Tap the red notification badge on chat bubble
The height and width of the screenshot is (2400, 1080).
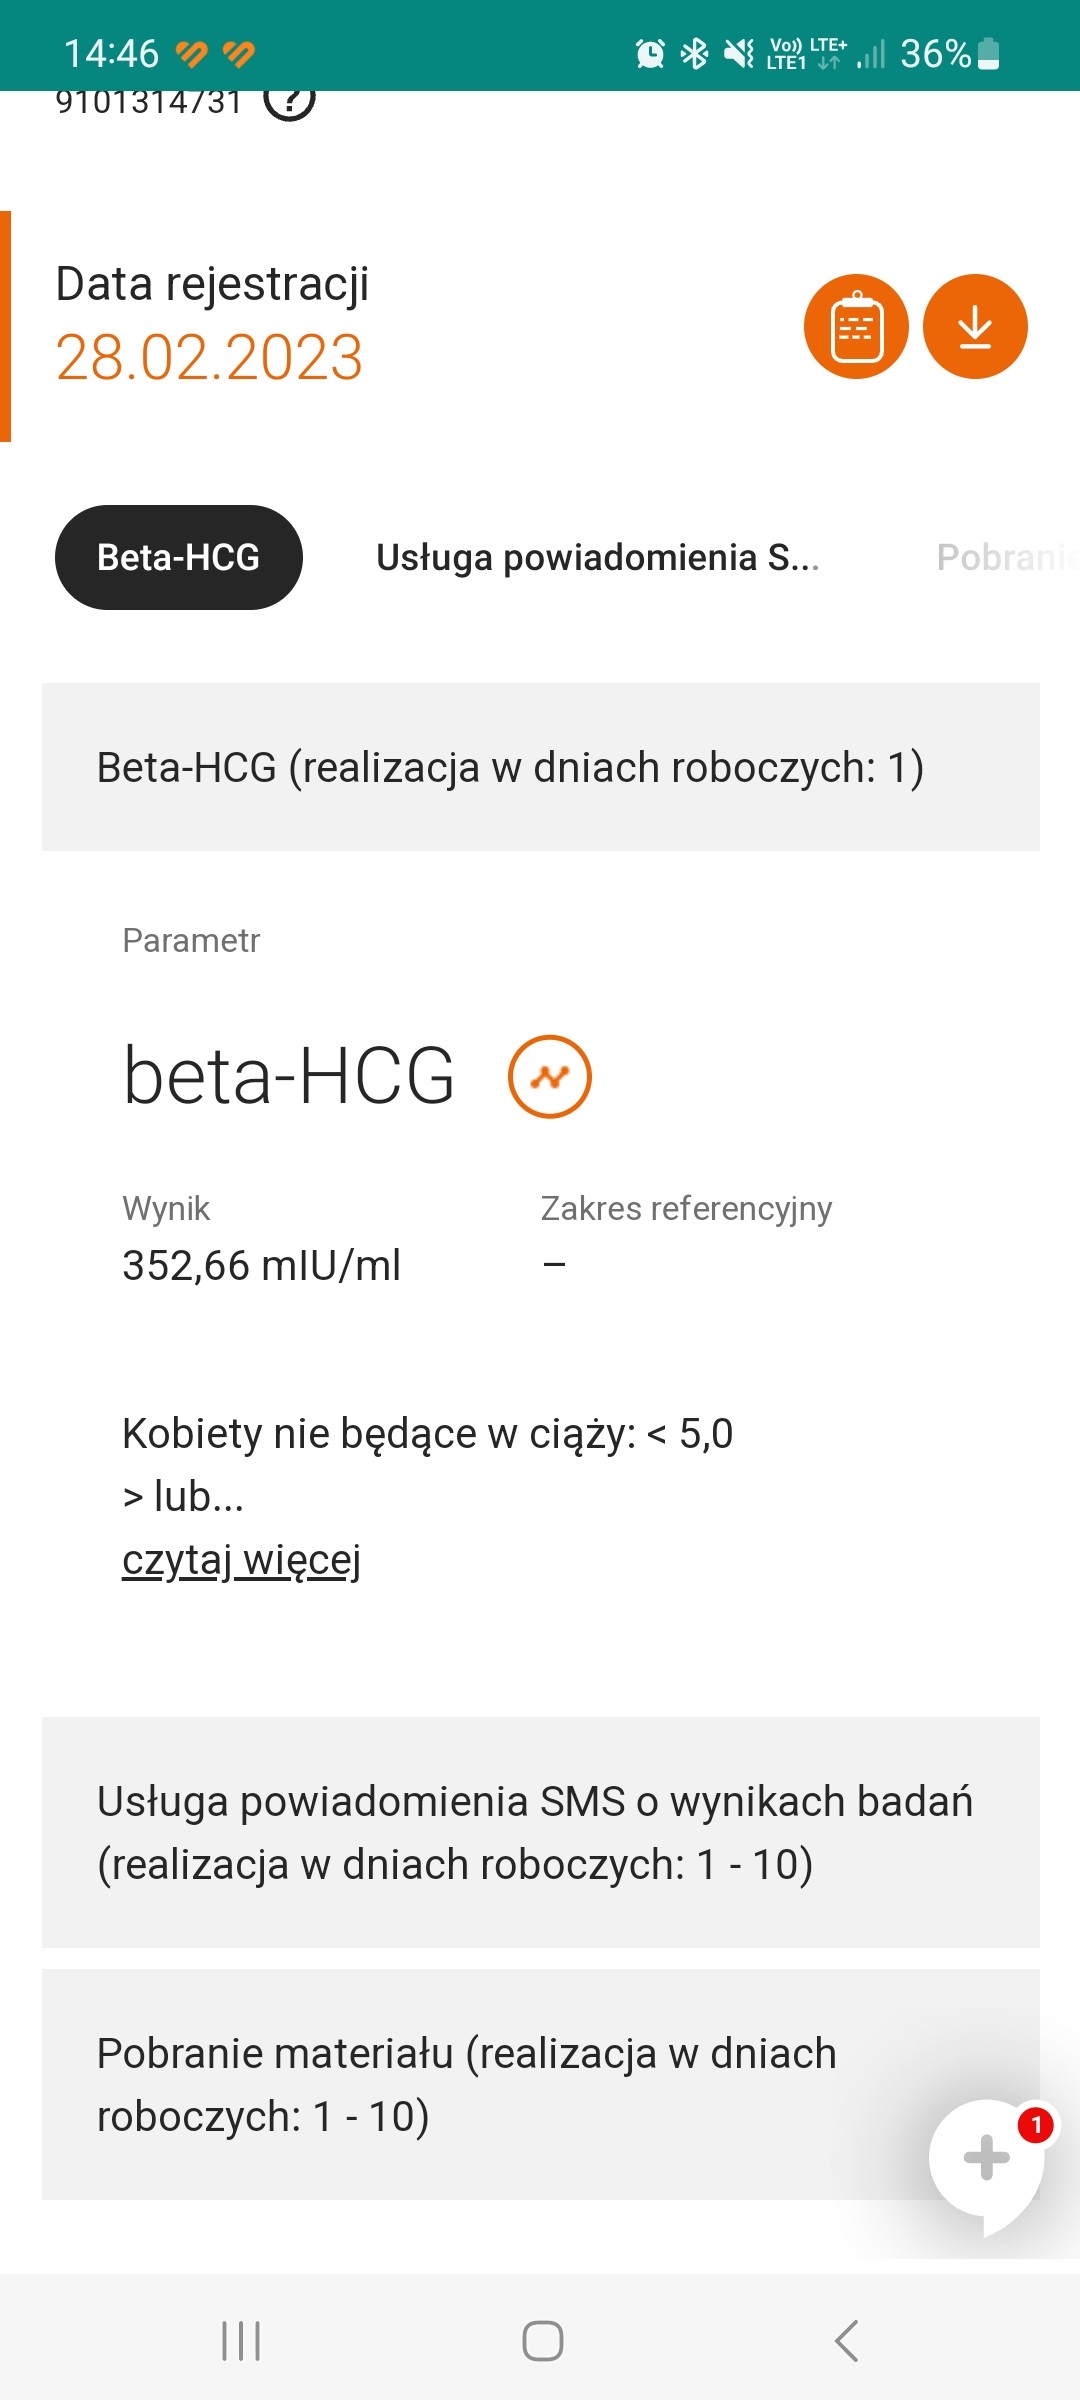point(1036,2124)
